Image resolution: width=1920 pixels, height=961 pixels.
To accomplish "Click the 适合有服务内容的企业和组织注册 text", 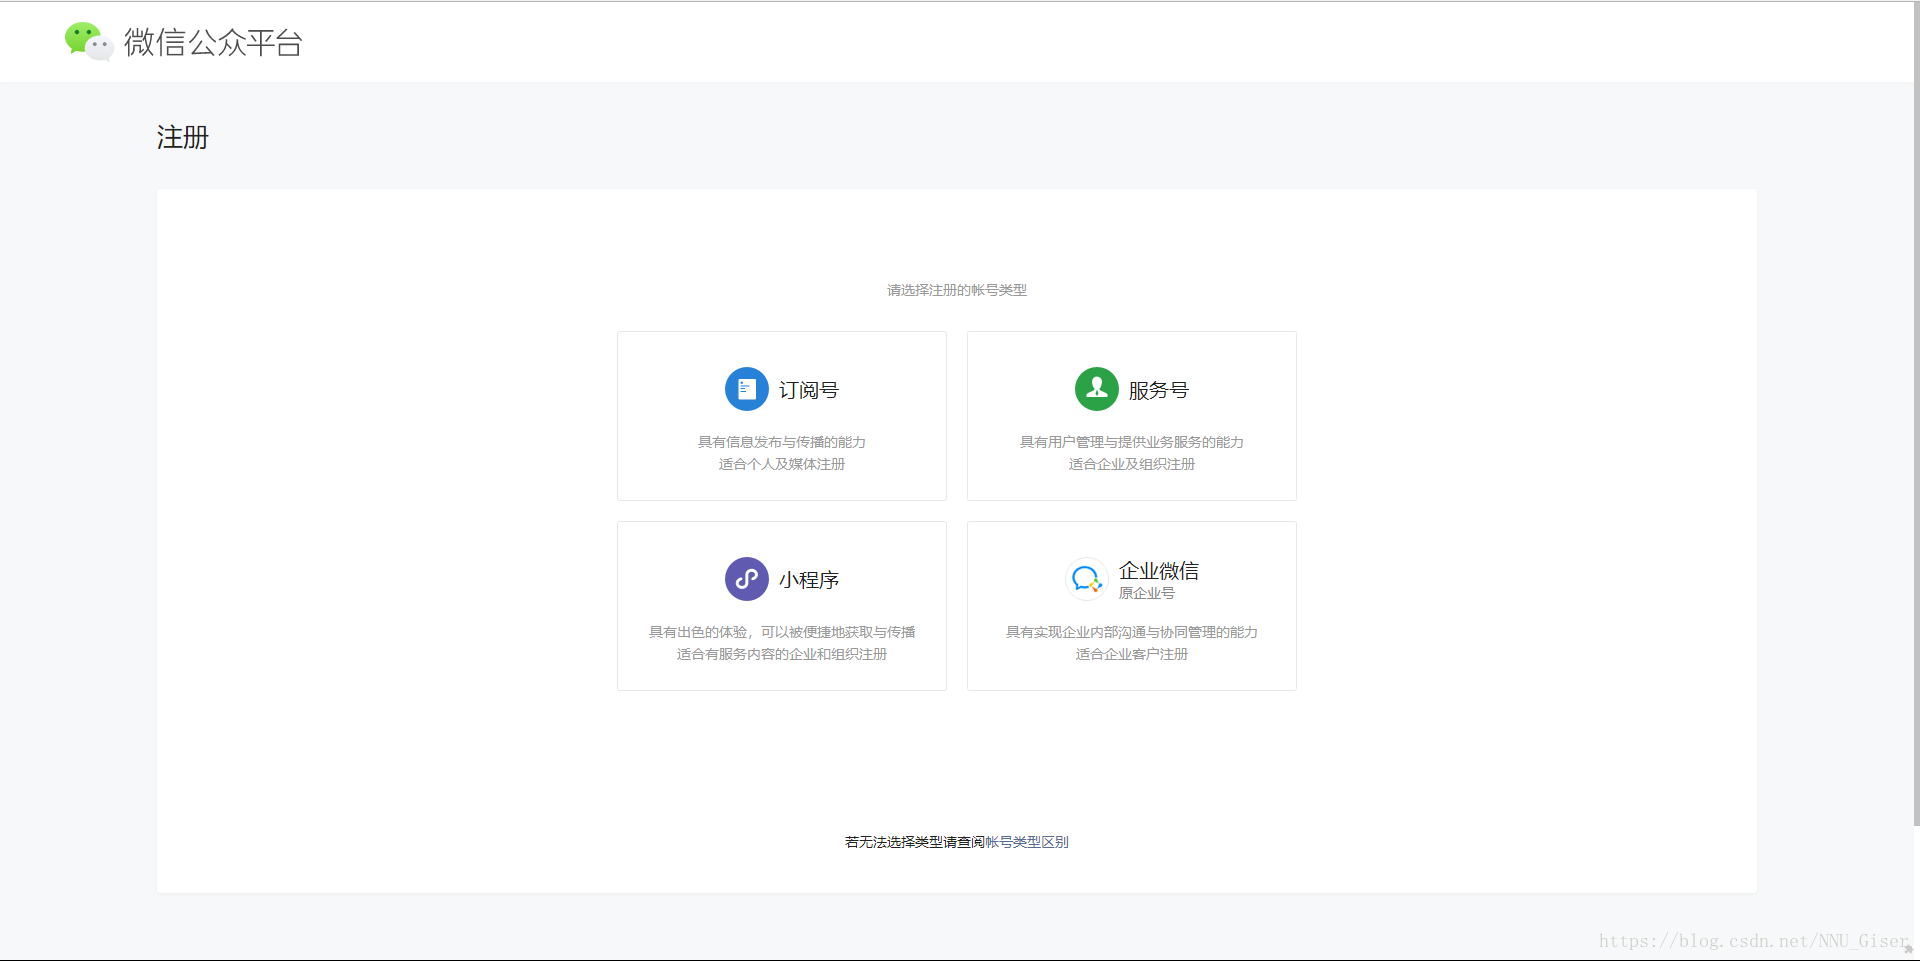I will (x=782, y=654).
